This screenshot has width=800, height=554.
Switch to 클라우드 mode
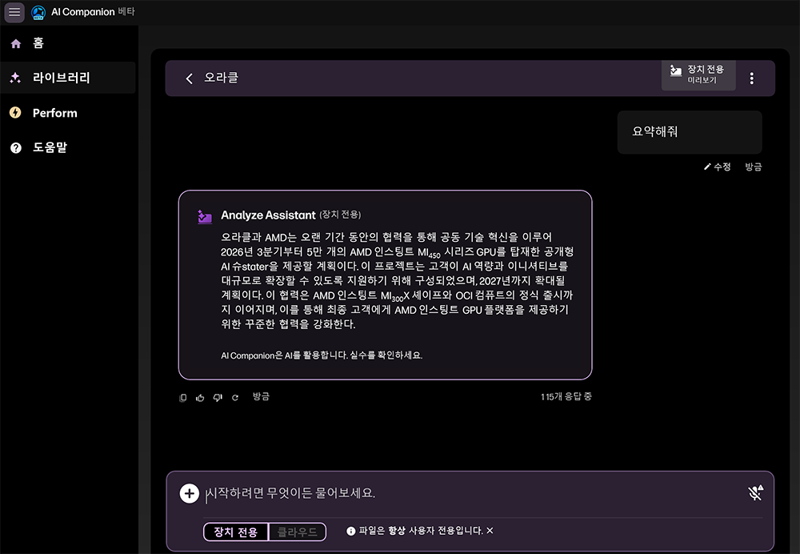(297, 532)
